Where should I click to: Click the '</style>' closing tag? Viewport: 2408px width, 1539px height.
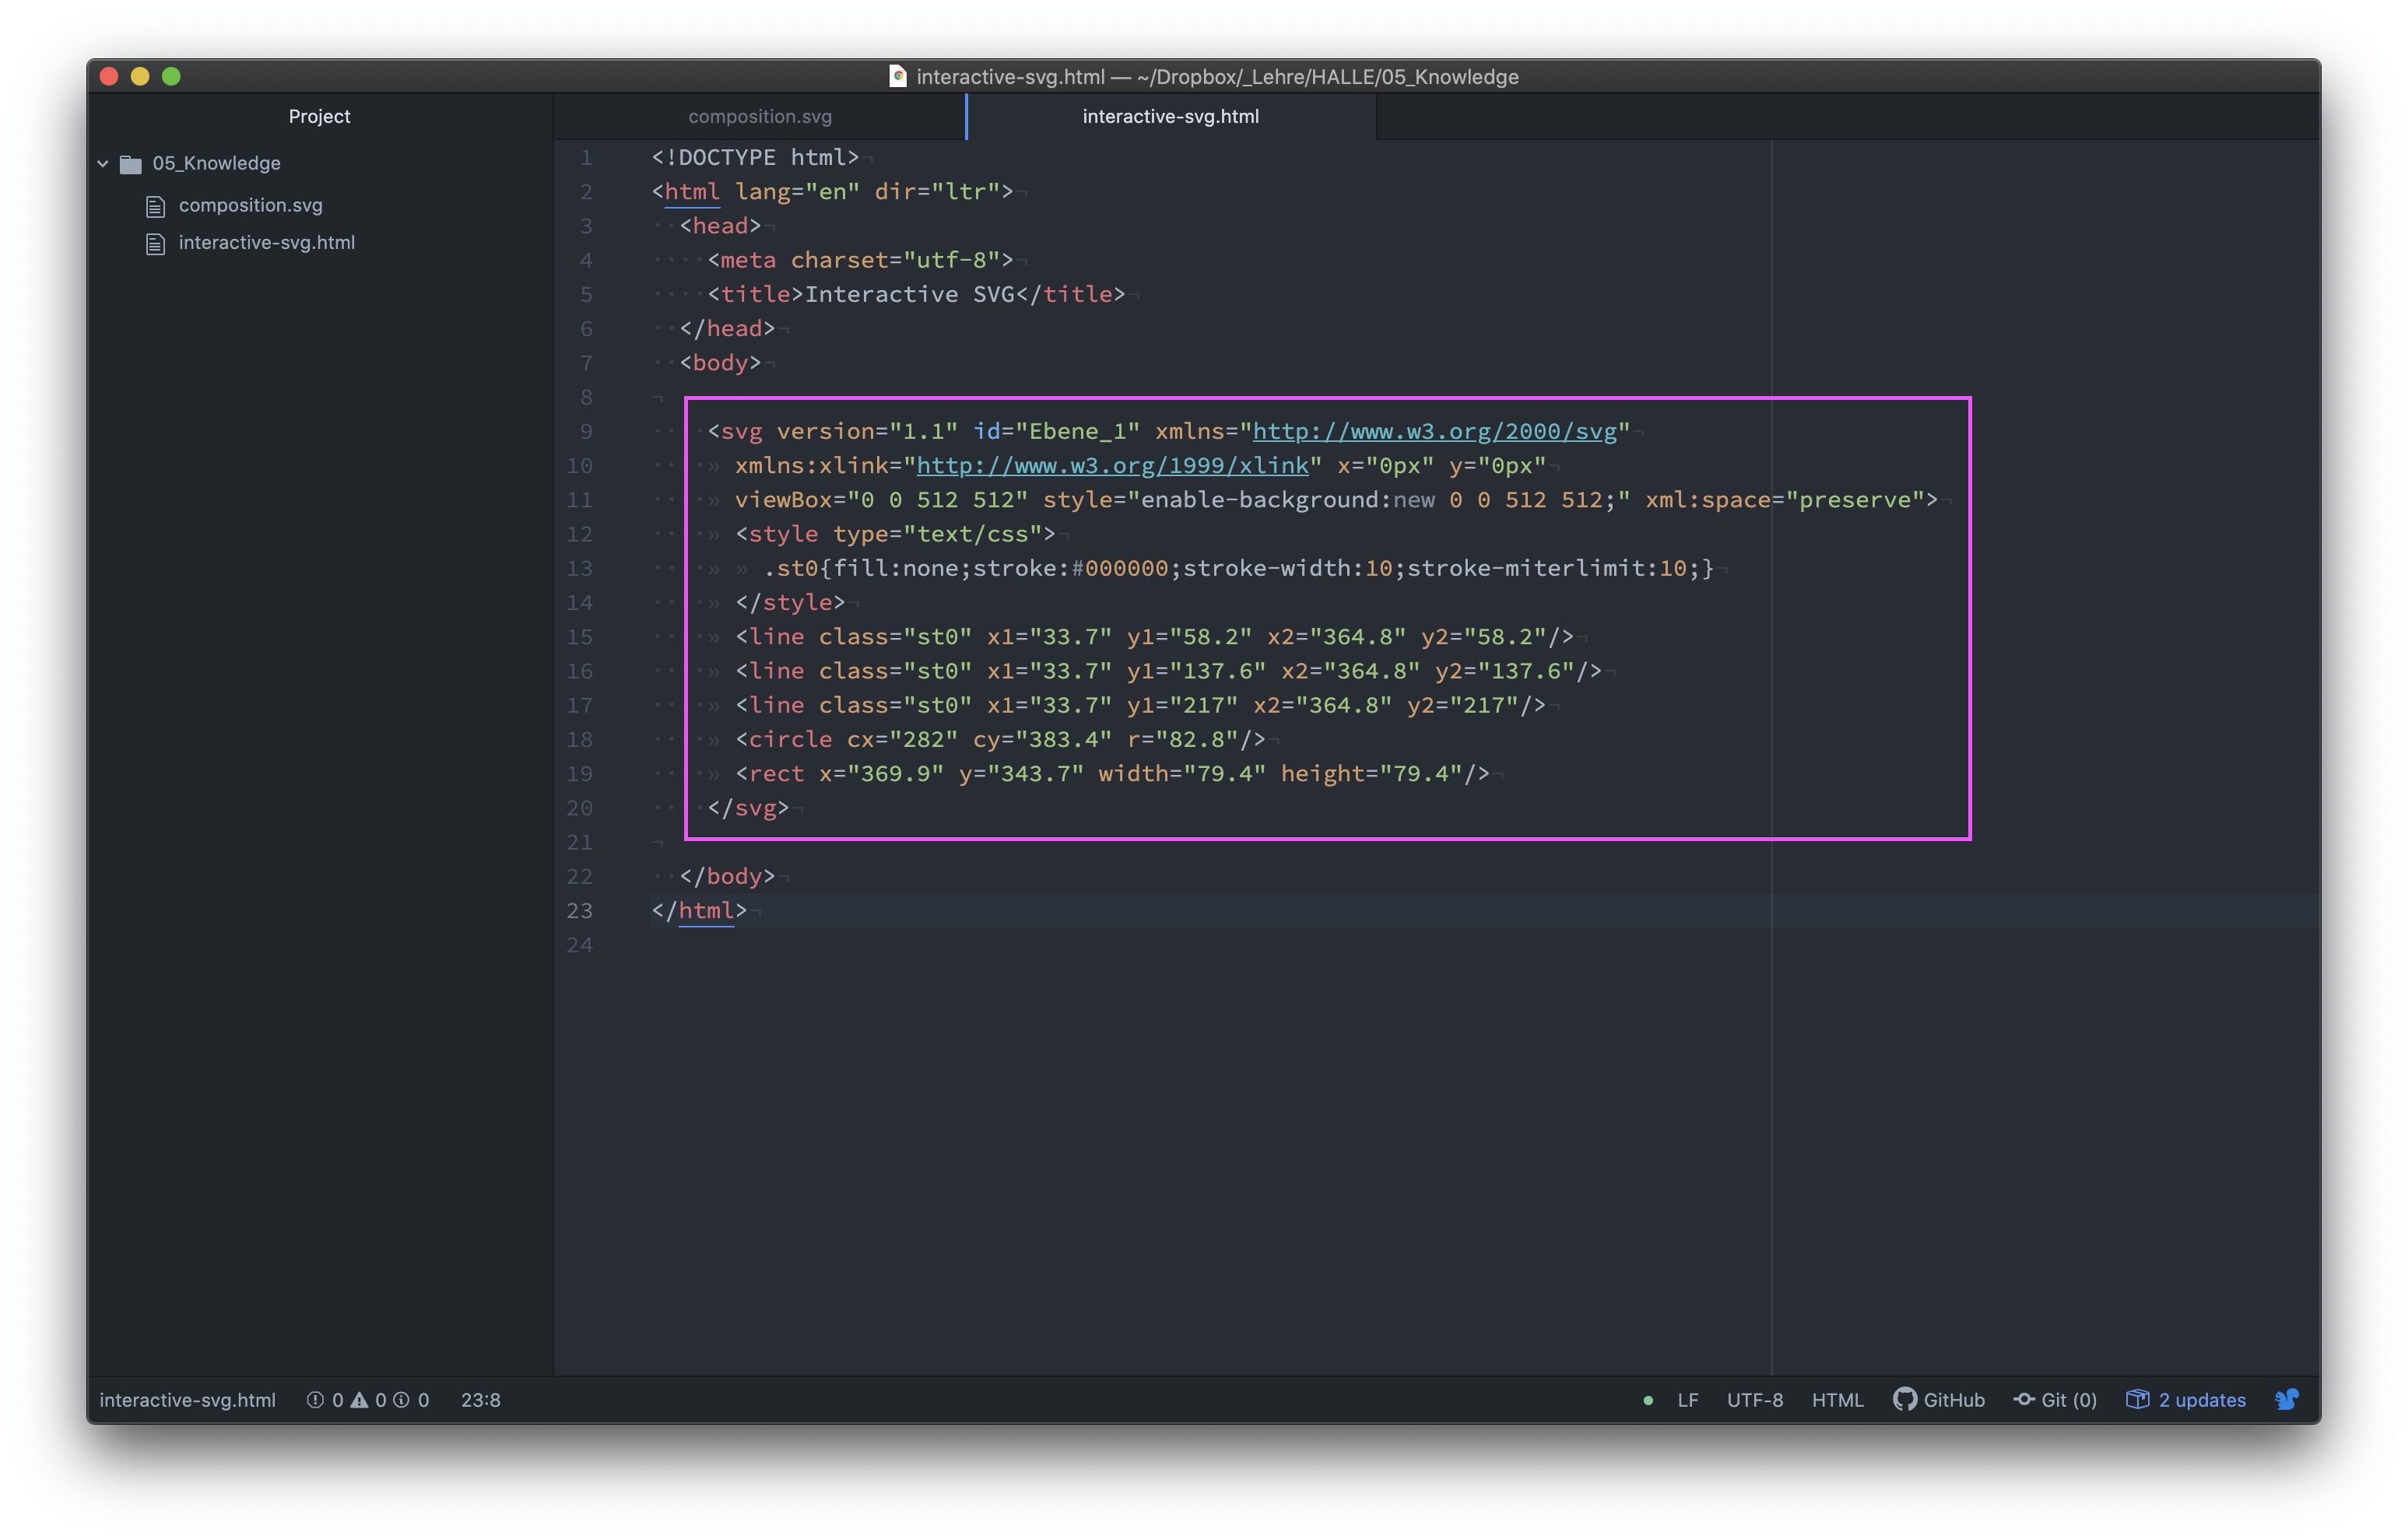pyautogui.click(x=790, y=603)
